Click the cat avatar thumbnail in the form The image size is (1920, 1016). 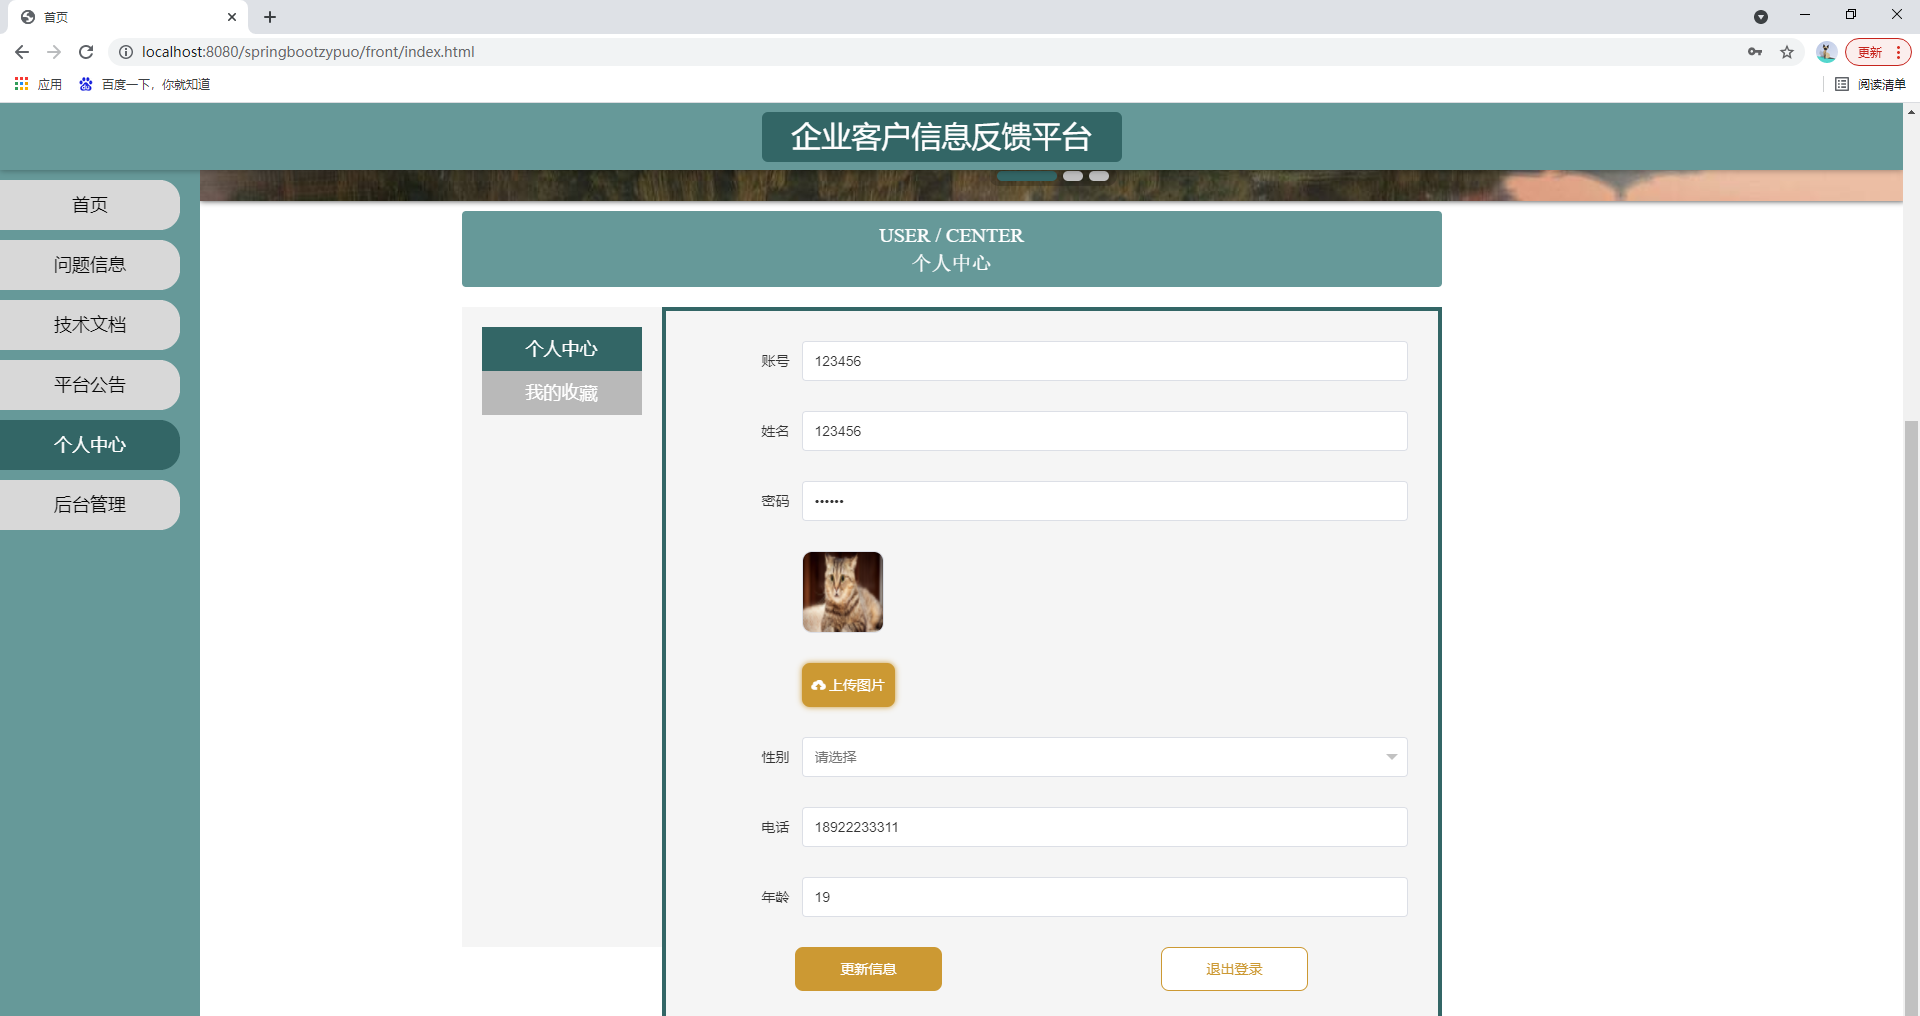pyautogui.click(x=841, y=591)
